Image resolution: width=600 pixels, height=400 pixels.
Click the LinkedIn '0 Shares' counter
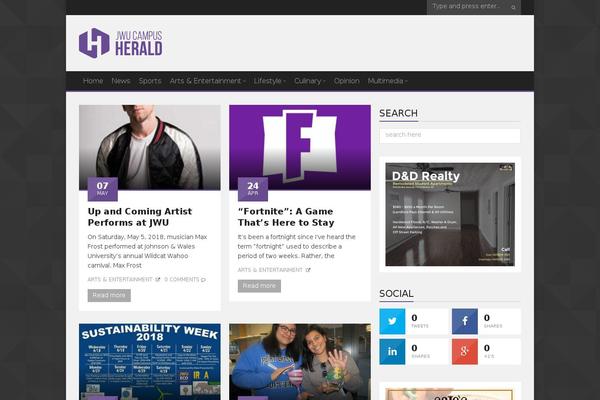point(421,351)
